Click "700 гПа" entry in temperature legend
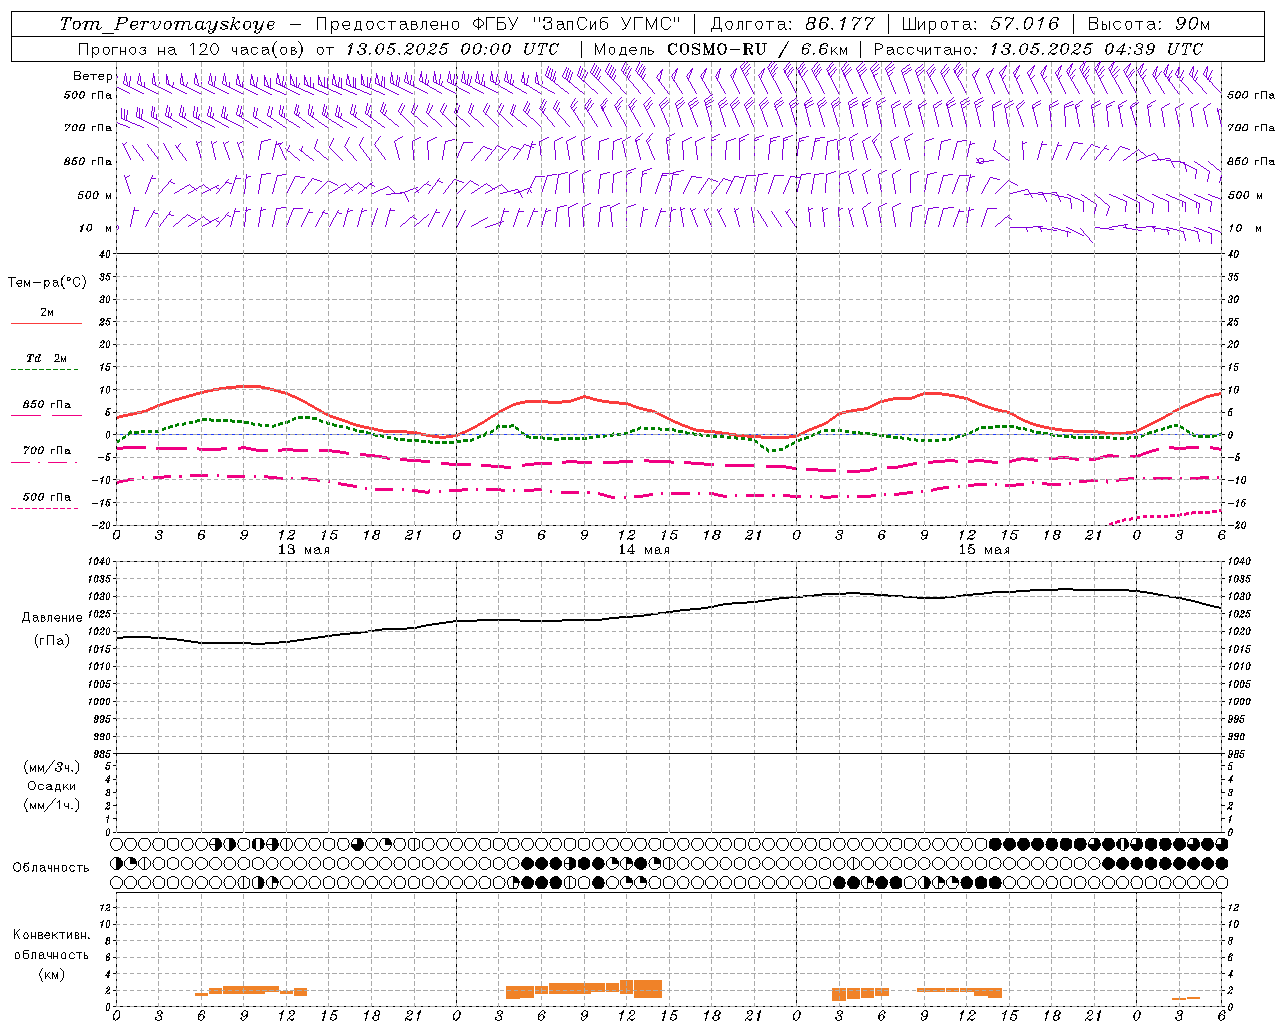Viewport: 1280px width, 1024px height. 47,450
